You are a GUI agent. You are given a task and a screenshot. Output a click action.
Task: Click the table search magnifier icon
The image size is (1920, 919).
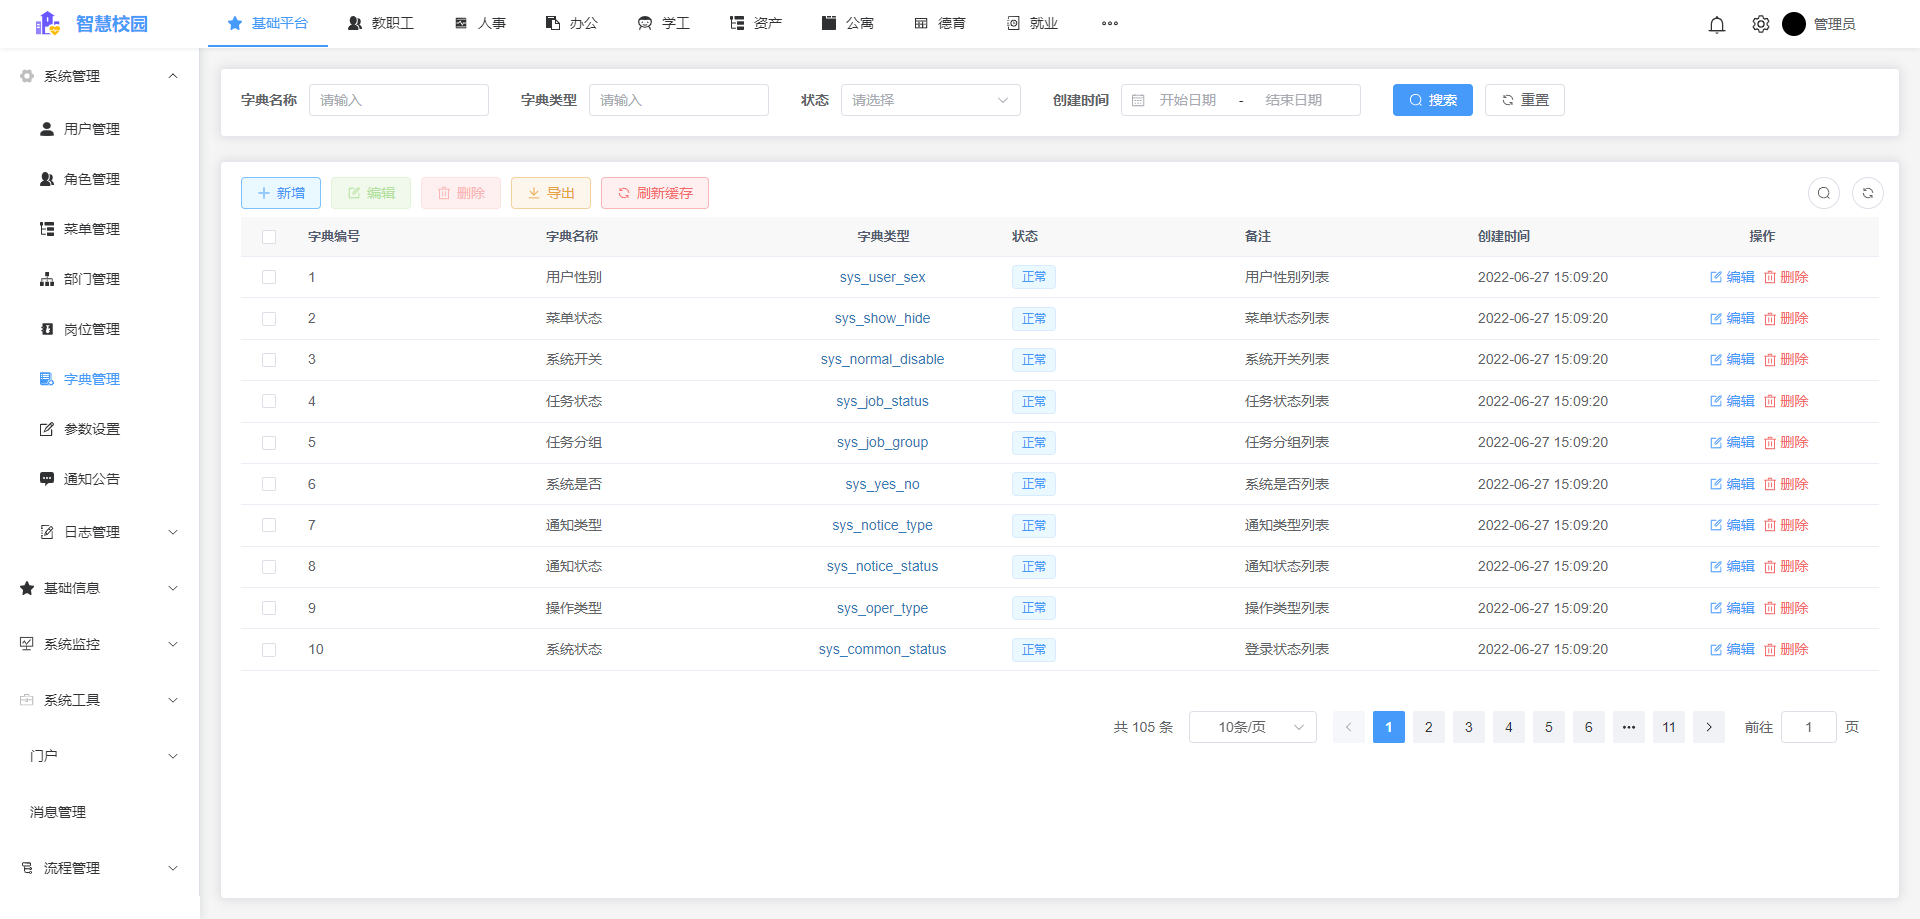click(x=1824, y=193)
